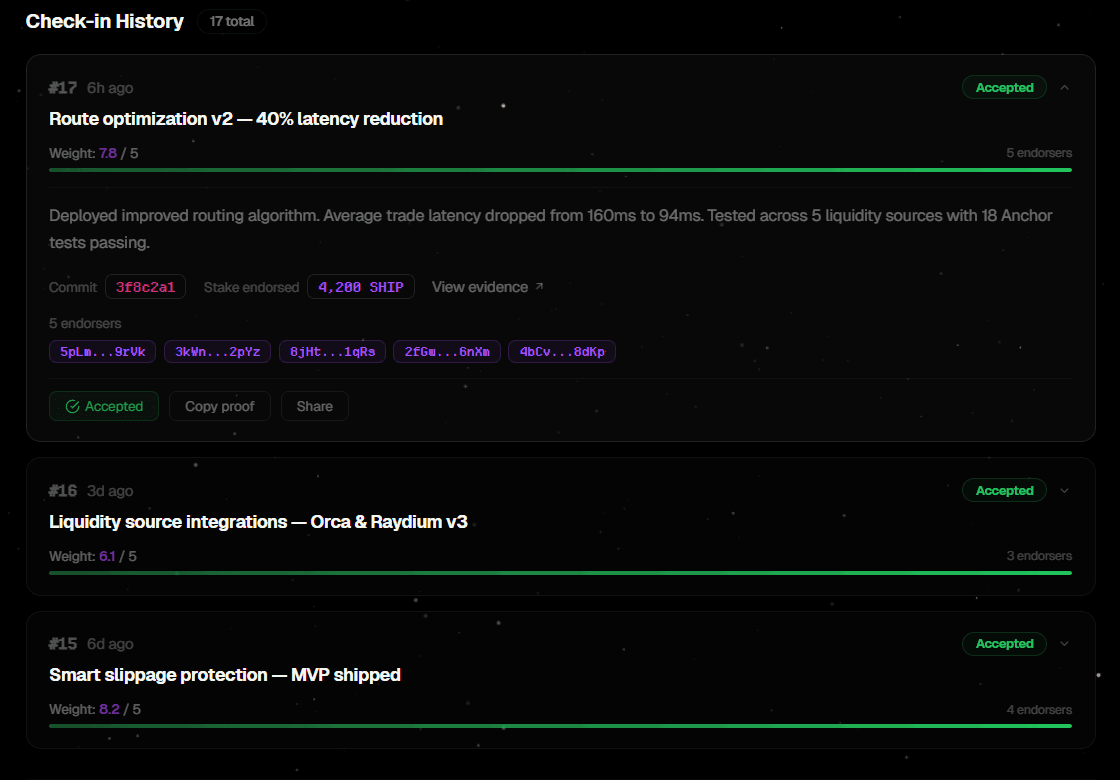Expand check-in #16 details chevron
The height and width of the screenshot is (780, 1120).
click(1064, 491)
